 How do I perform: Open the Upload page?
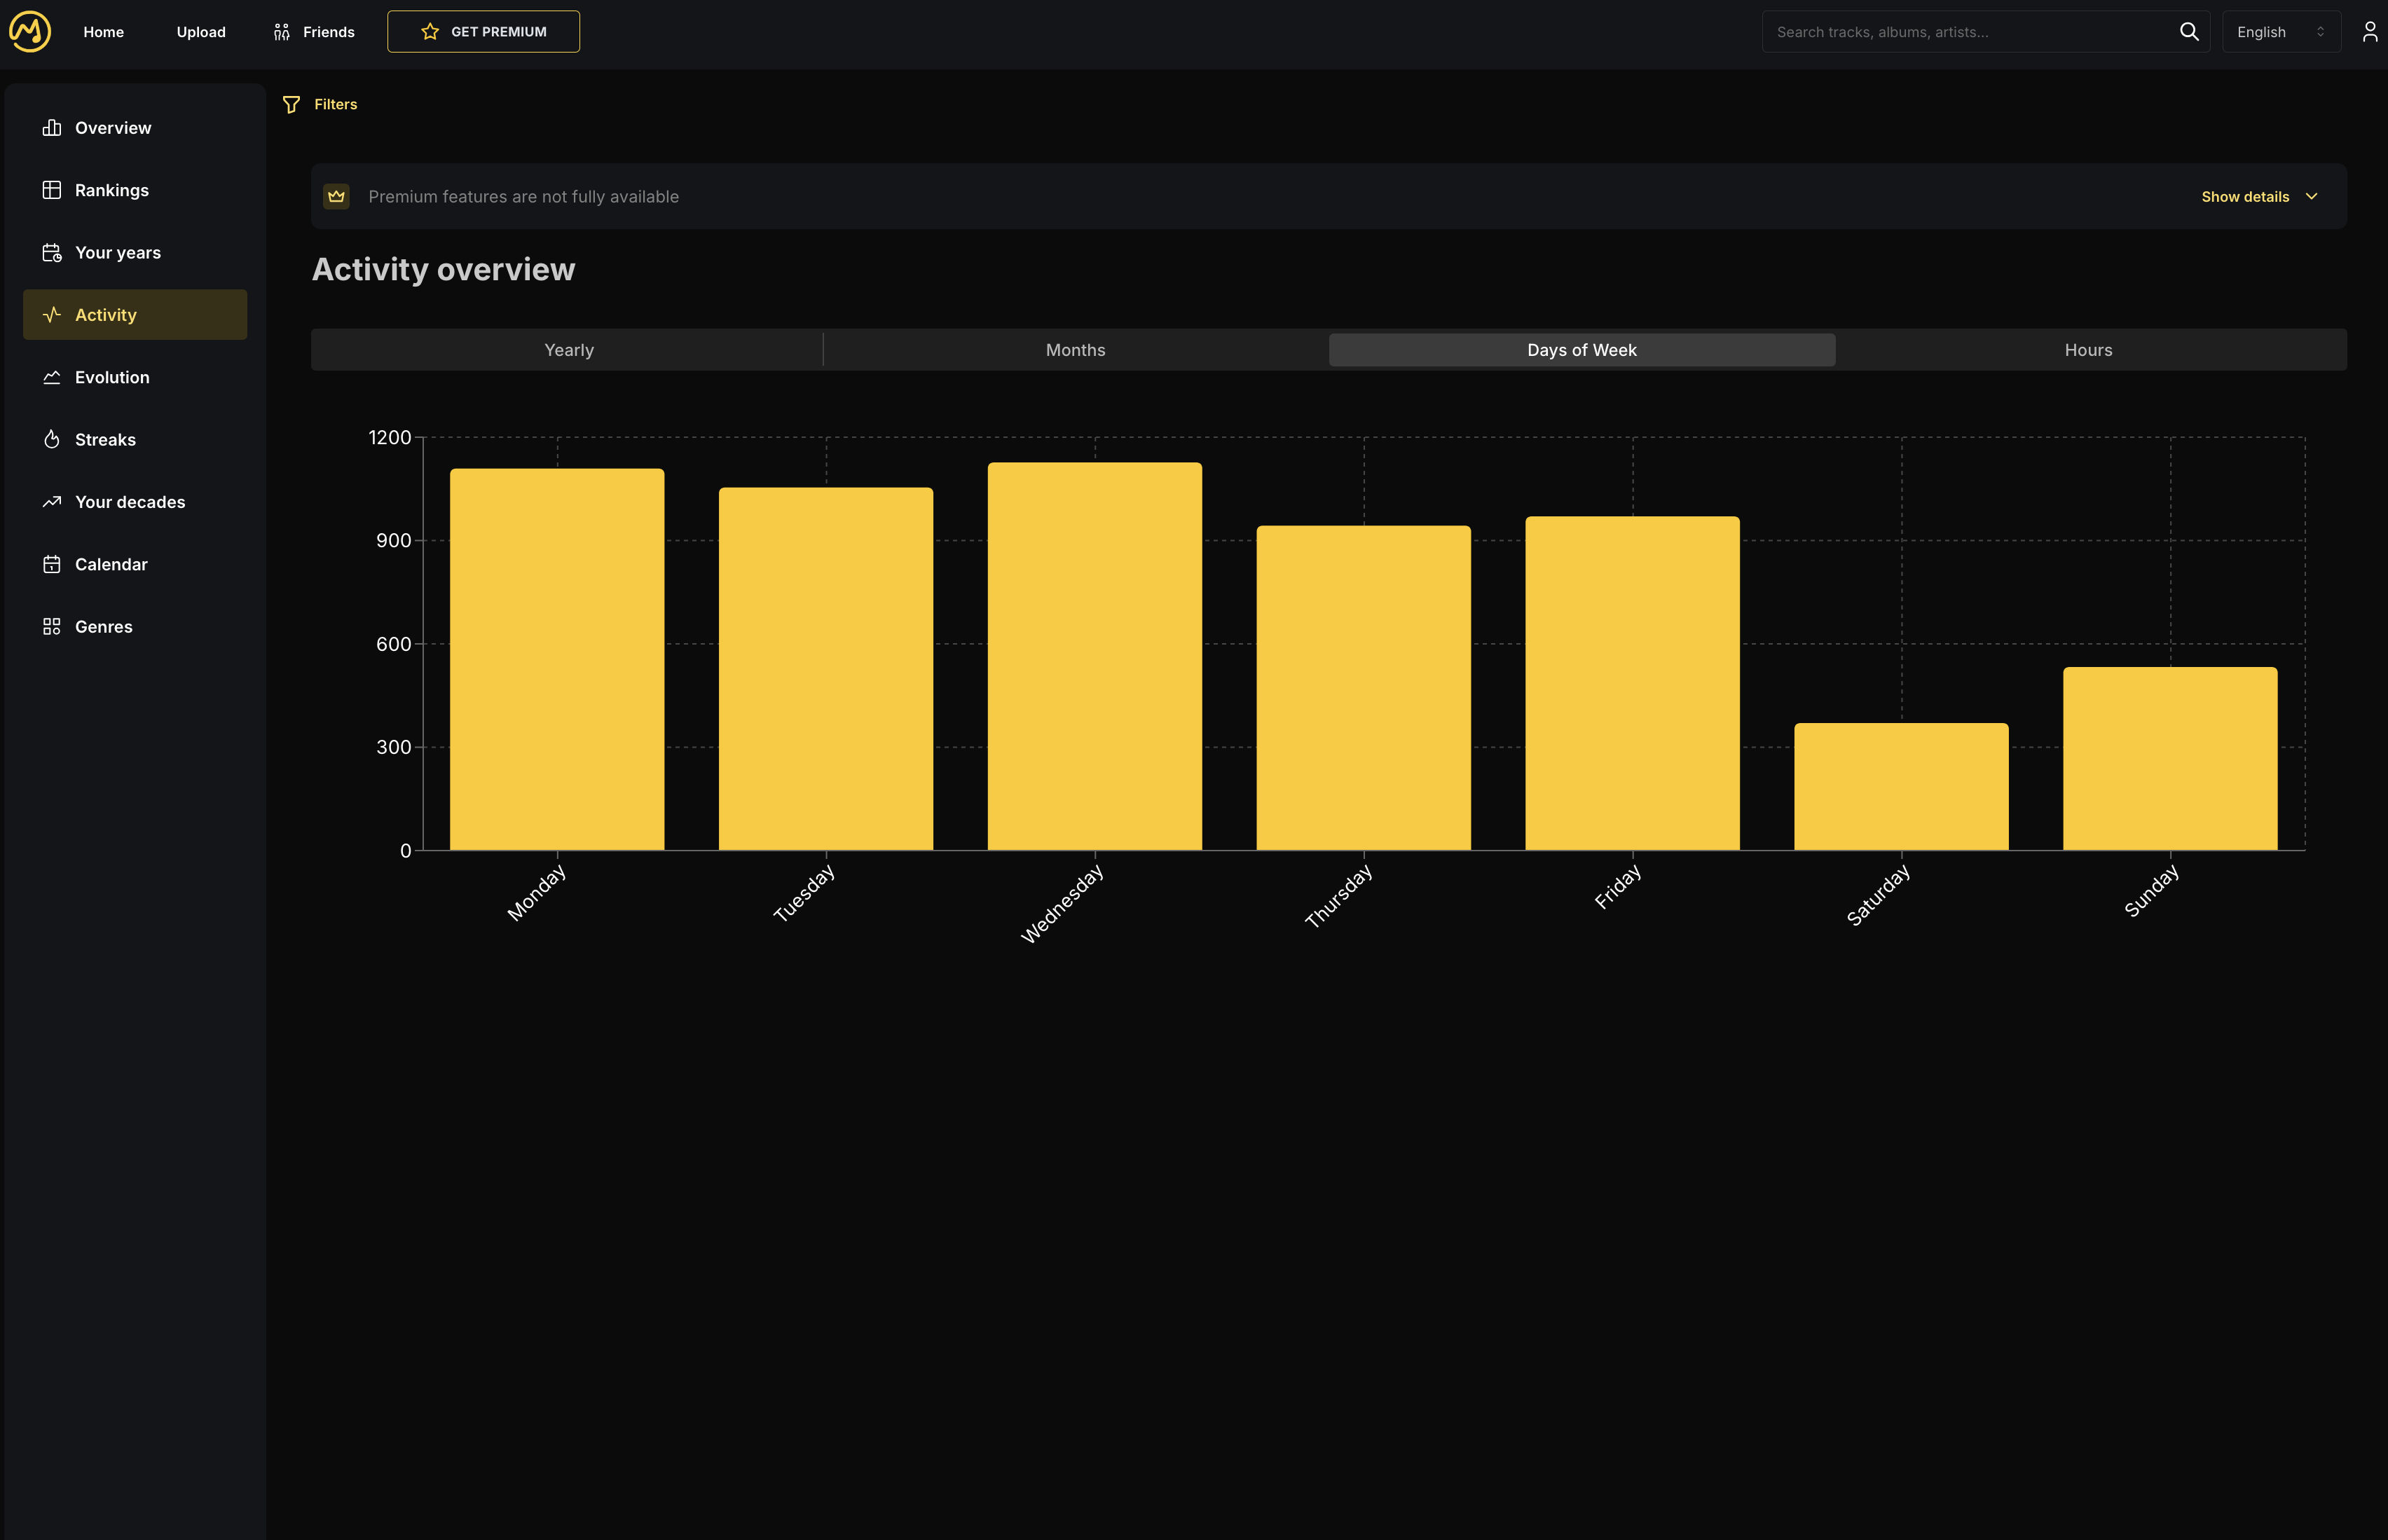tap(201, 32)
